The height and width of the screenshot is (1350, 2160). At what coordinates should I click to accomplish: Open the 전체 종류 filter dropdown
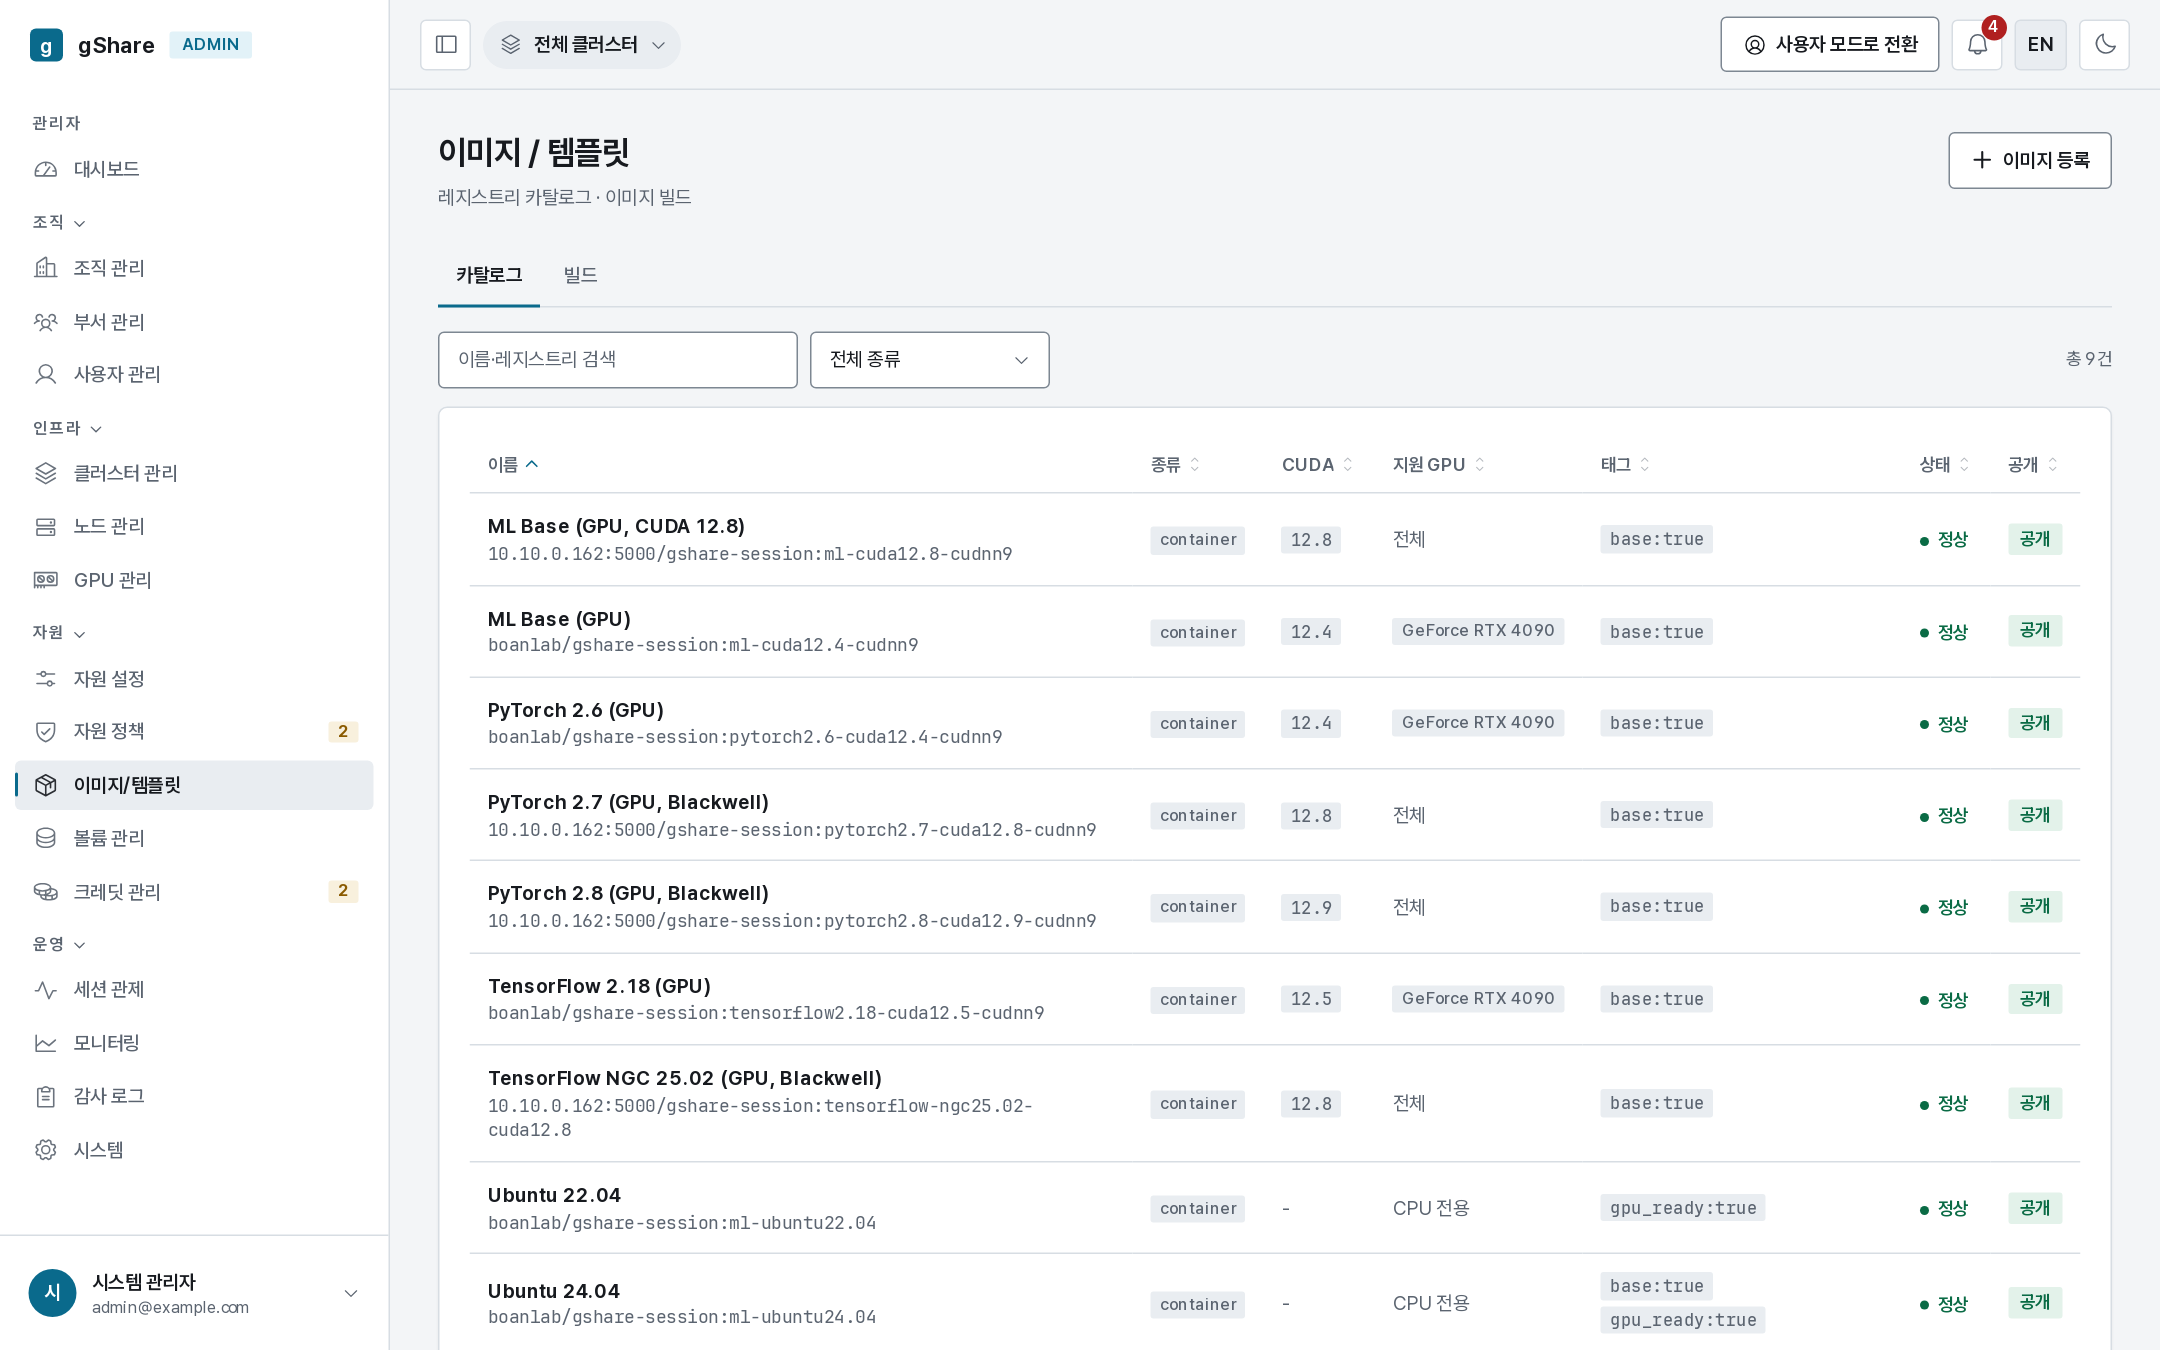pyautogui.click(x=929, y=360)
